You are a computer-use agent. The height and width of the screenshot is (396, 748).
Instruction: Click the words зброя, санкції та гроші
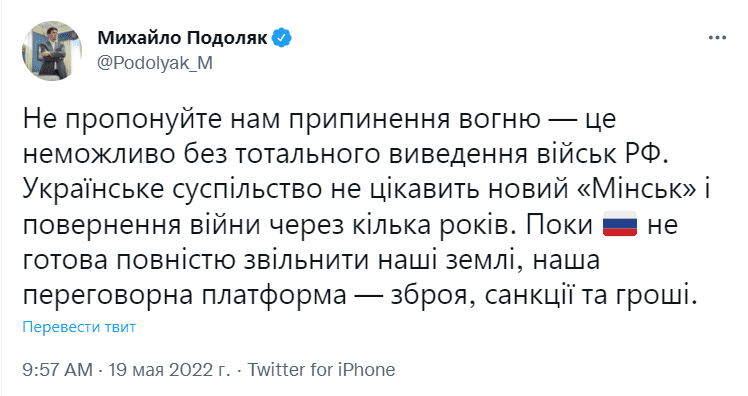(x=540, y=296)
